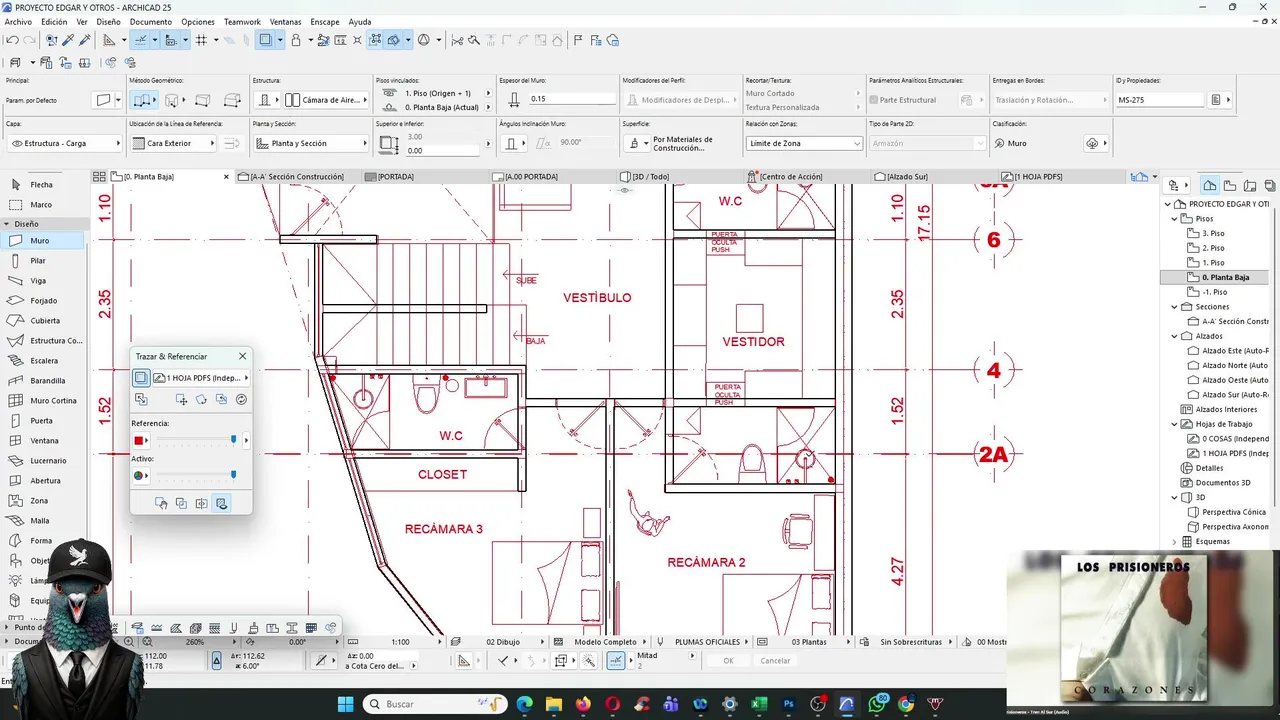Select the Escalera stair tool
This screenshot has width=1280, height=720.
pos(44,361)
